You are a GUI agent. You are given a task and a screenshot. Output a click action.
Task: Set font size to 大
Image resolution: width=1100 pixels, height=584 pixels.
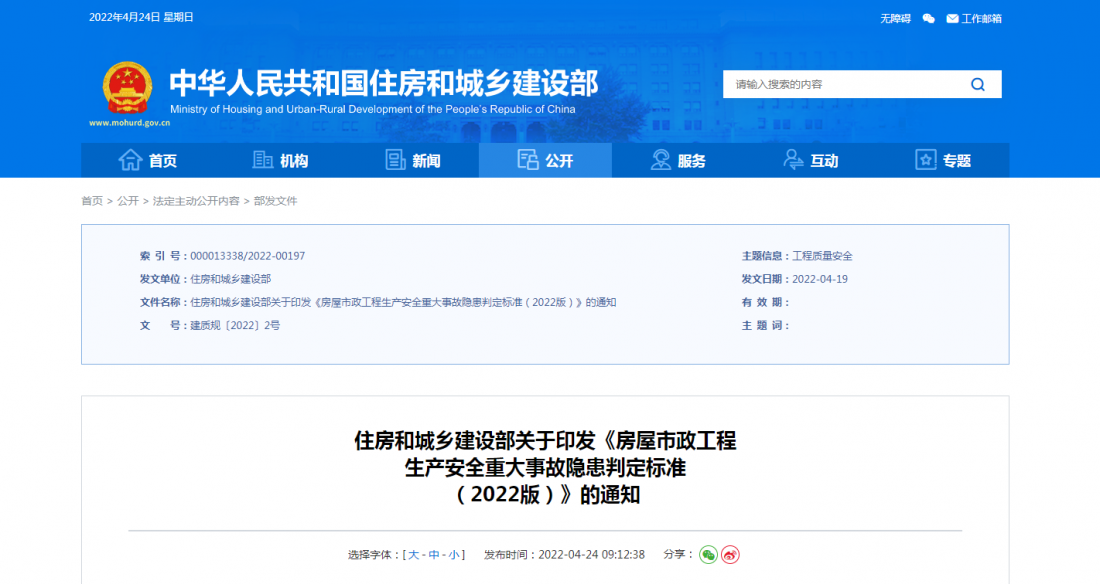click(x=413, y=555)
